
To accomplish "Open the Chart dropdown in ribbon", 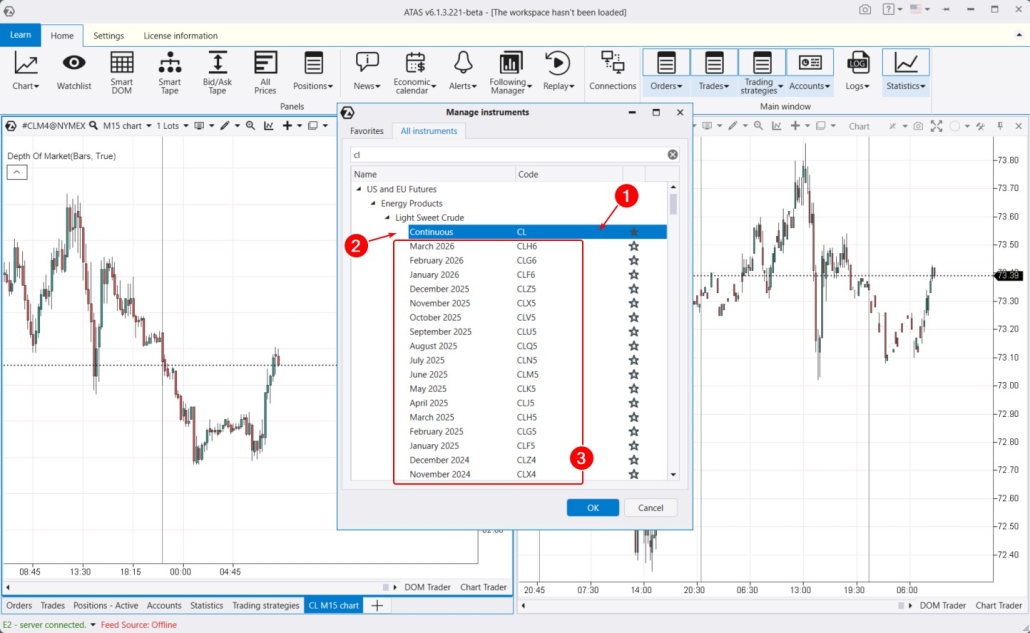I will pos(26,71).
